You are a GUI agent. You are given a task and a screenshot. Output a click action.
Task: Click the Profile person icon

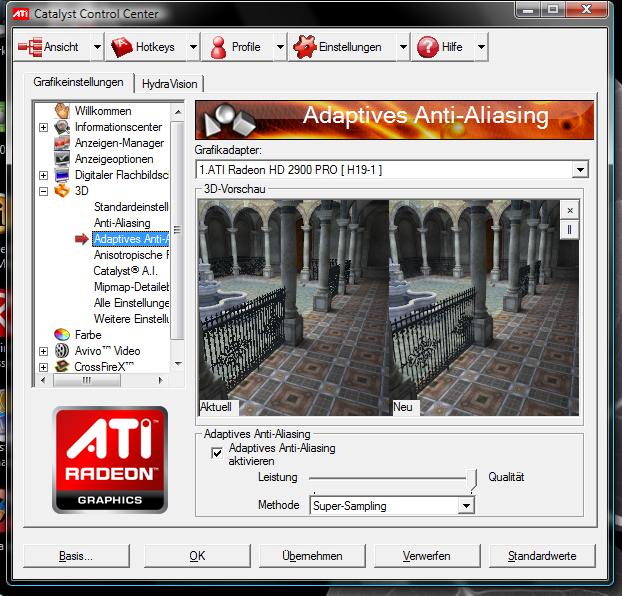click(x=218, y=47)
